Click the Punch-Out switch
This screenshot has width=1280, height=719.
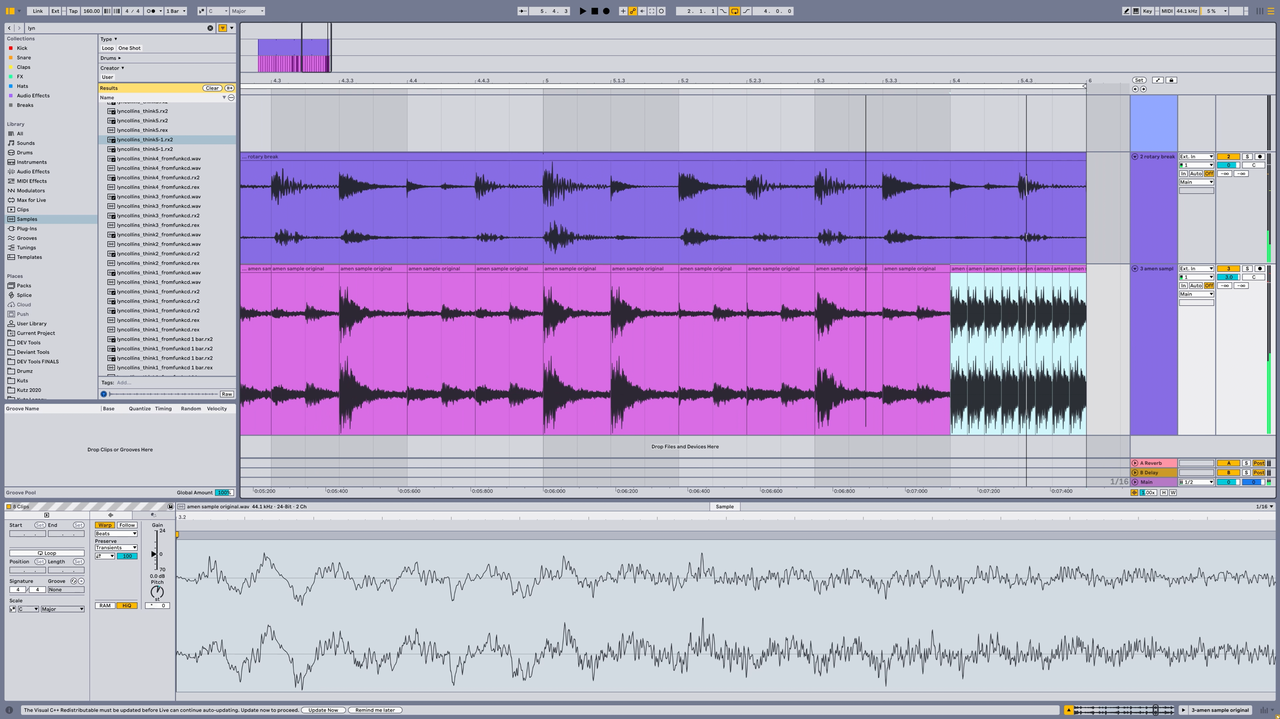click(x=747, y=11)
